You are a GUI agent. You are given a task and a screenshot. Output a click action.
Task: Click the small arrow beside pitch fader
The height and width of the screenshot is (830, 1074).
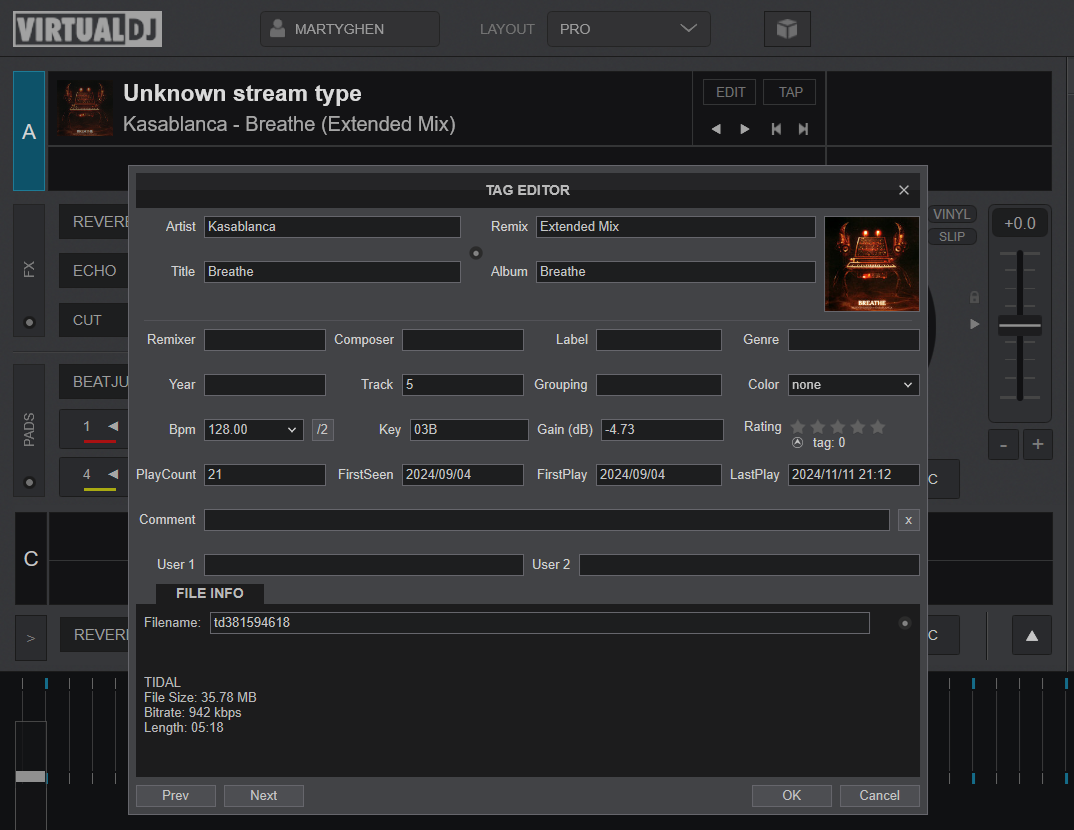[975, 325]
